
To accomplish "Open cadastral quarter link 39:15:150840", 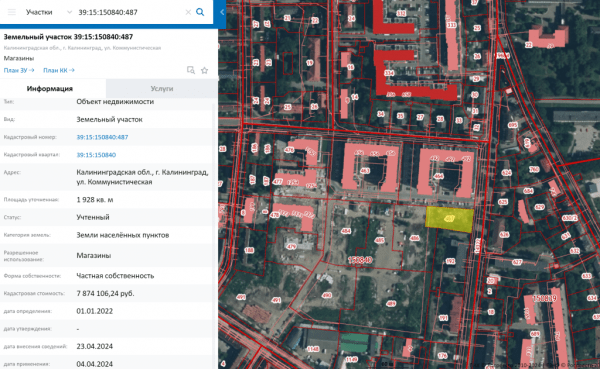I will click(96, 155).
